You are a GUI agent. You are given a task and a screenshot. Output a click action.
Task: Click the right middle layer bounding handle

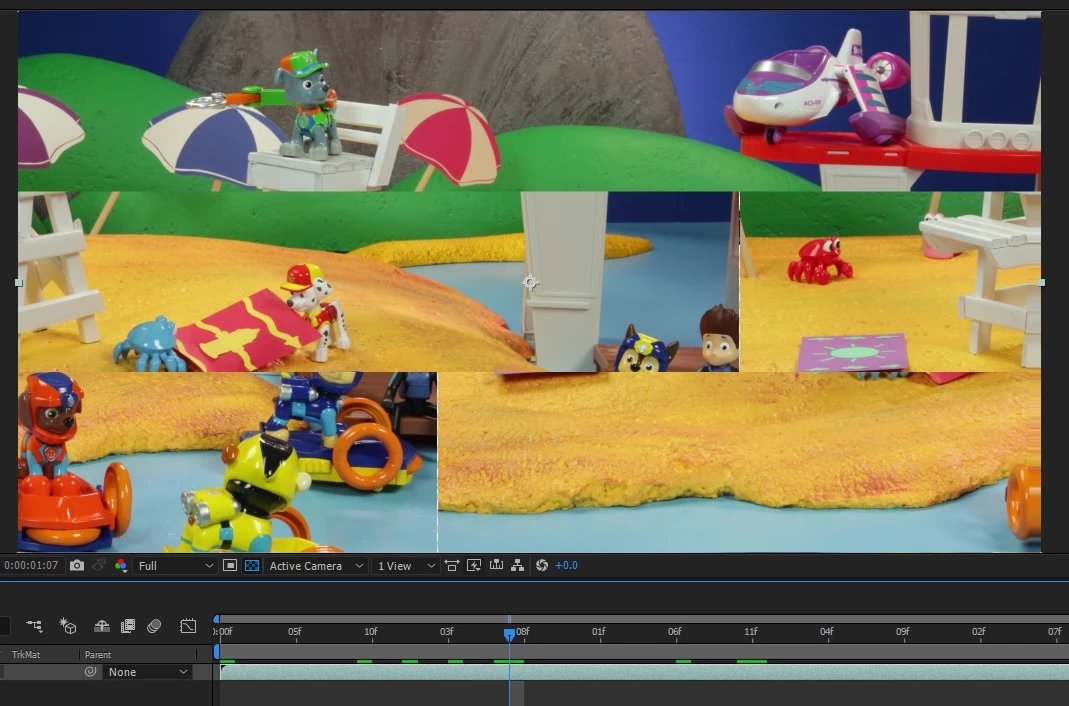1041,282
